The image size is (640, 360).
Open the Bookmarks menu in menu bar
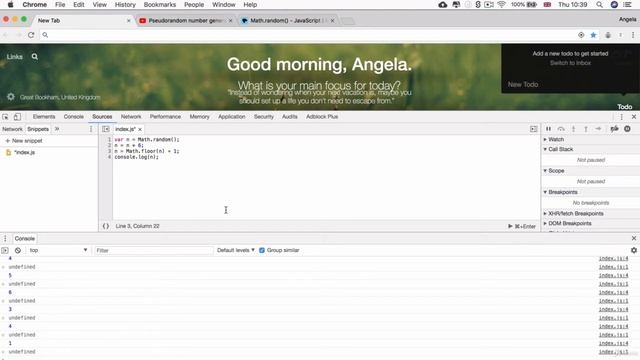tap(160, 5)
